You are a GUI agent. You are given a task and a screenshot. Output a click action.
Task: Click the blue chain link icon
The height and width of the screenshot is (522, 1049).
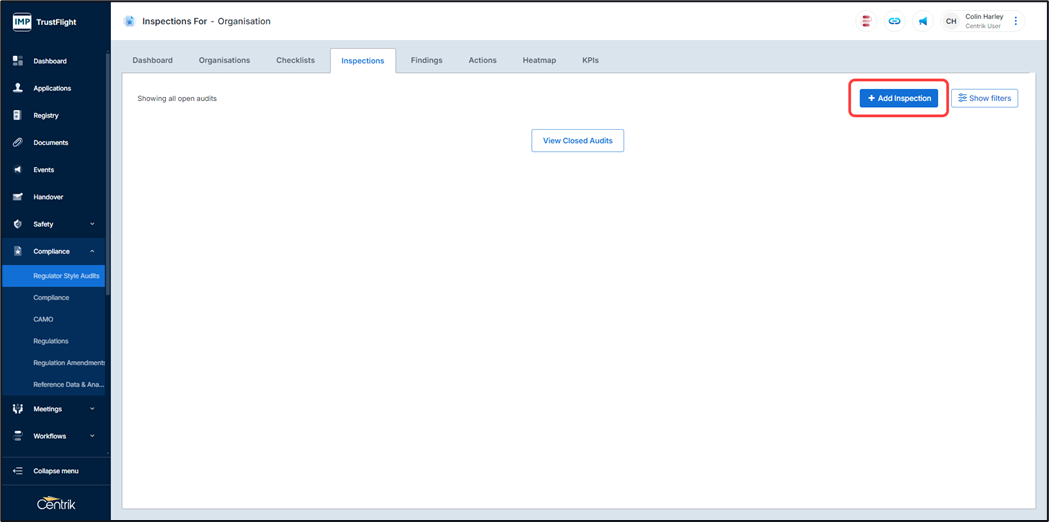coord(894,21)
